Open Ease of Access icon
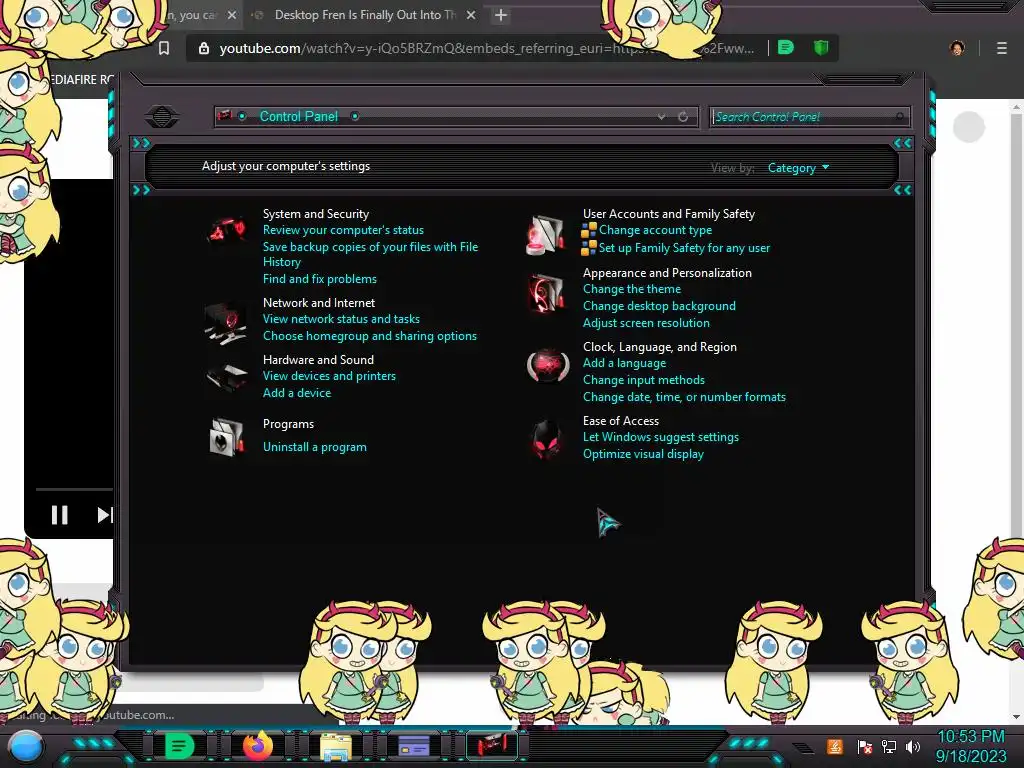This screenshot has width=1024, height=768. [547, 438]
